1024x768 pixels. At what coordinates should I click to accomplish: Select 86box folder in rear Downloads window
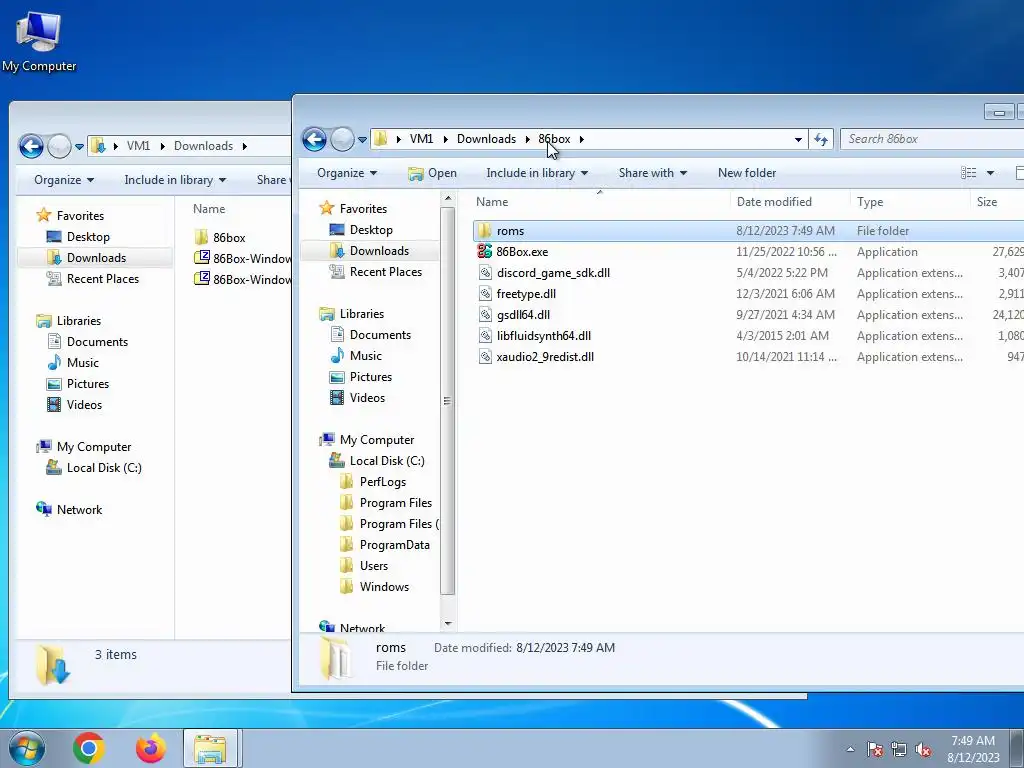click(229, 238)
